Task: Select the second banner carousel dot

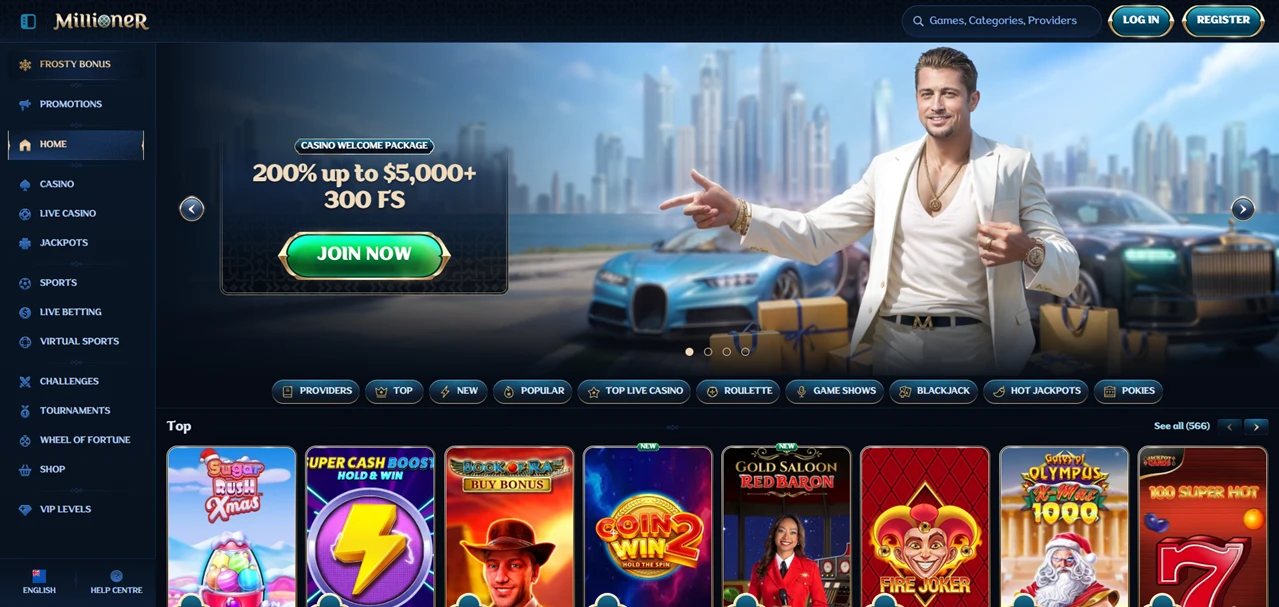Action: [x=708, y=352]
